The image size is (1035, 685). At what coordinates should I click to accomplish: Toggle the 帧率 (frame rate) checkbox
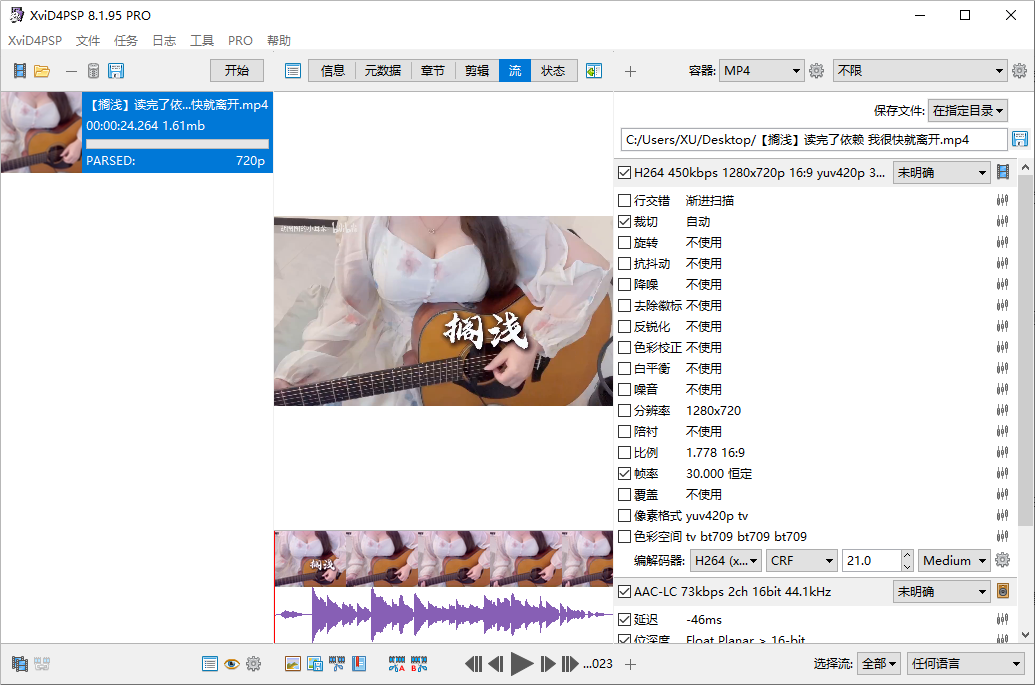pyautogui.click(x=625, y=474)
